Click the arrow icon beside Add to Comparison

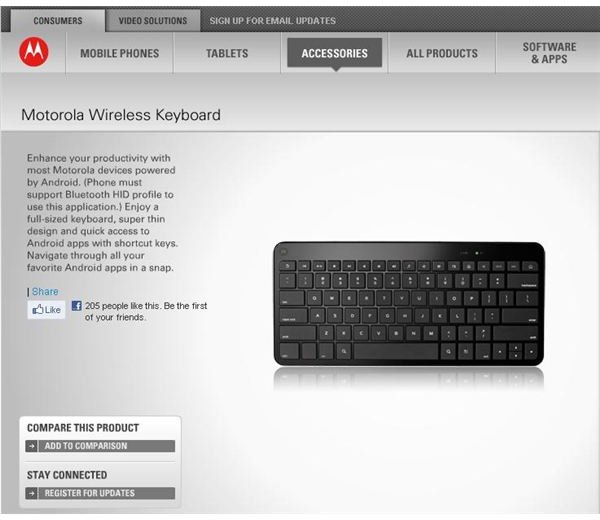point(31,446)
